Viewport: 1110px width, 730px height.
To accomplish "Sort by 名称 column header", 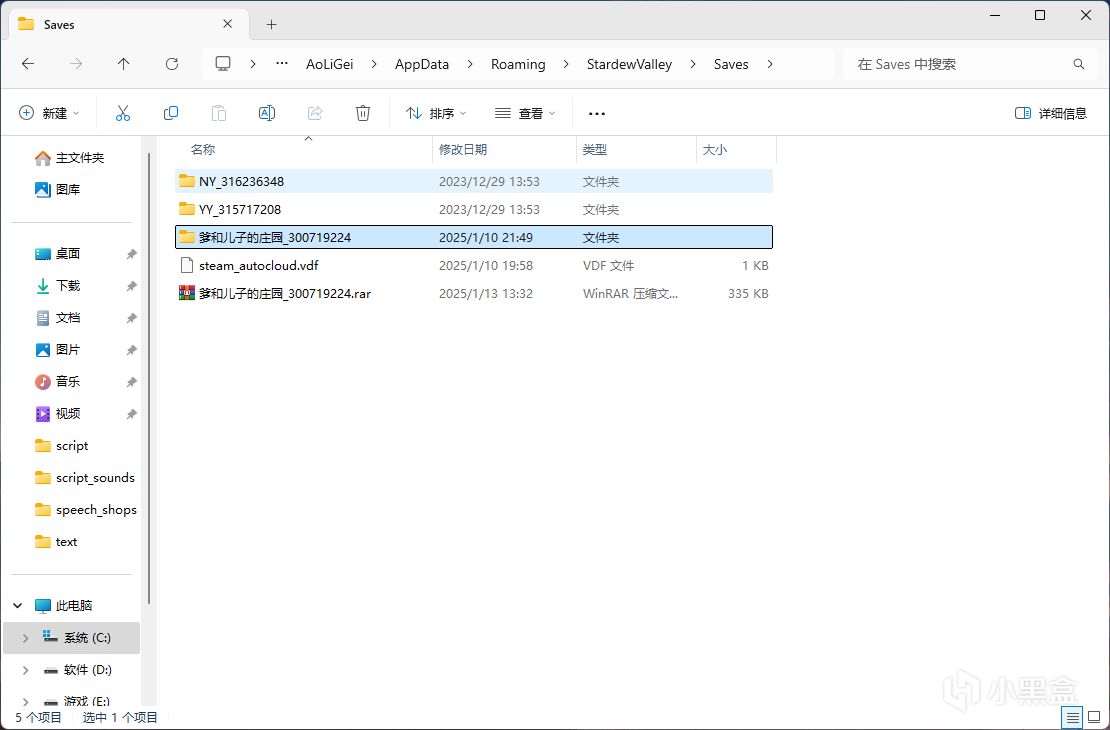I will (304, 149).
